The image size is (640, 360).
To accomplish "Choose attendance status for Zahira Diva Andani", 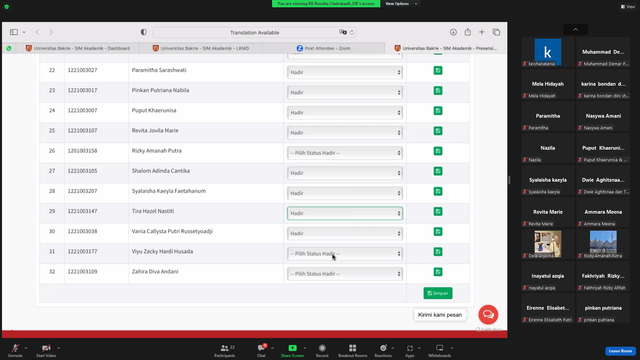I will tap(345, 273).
